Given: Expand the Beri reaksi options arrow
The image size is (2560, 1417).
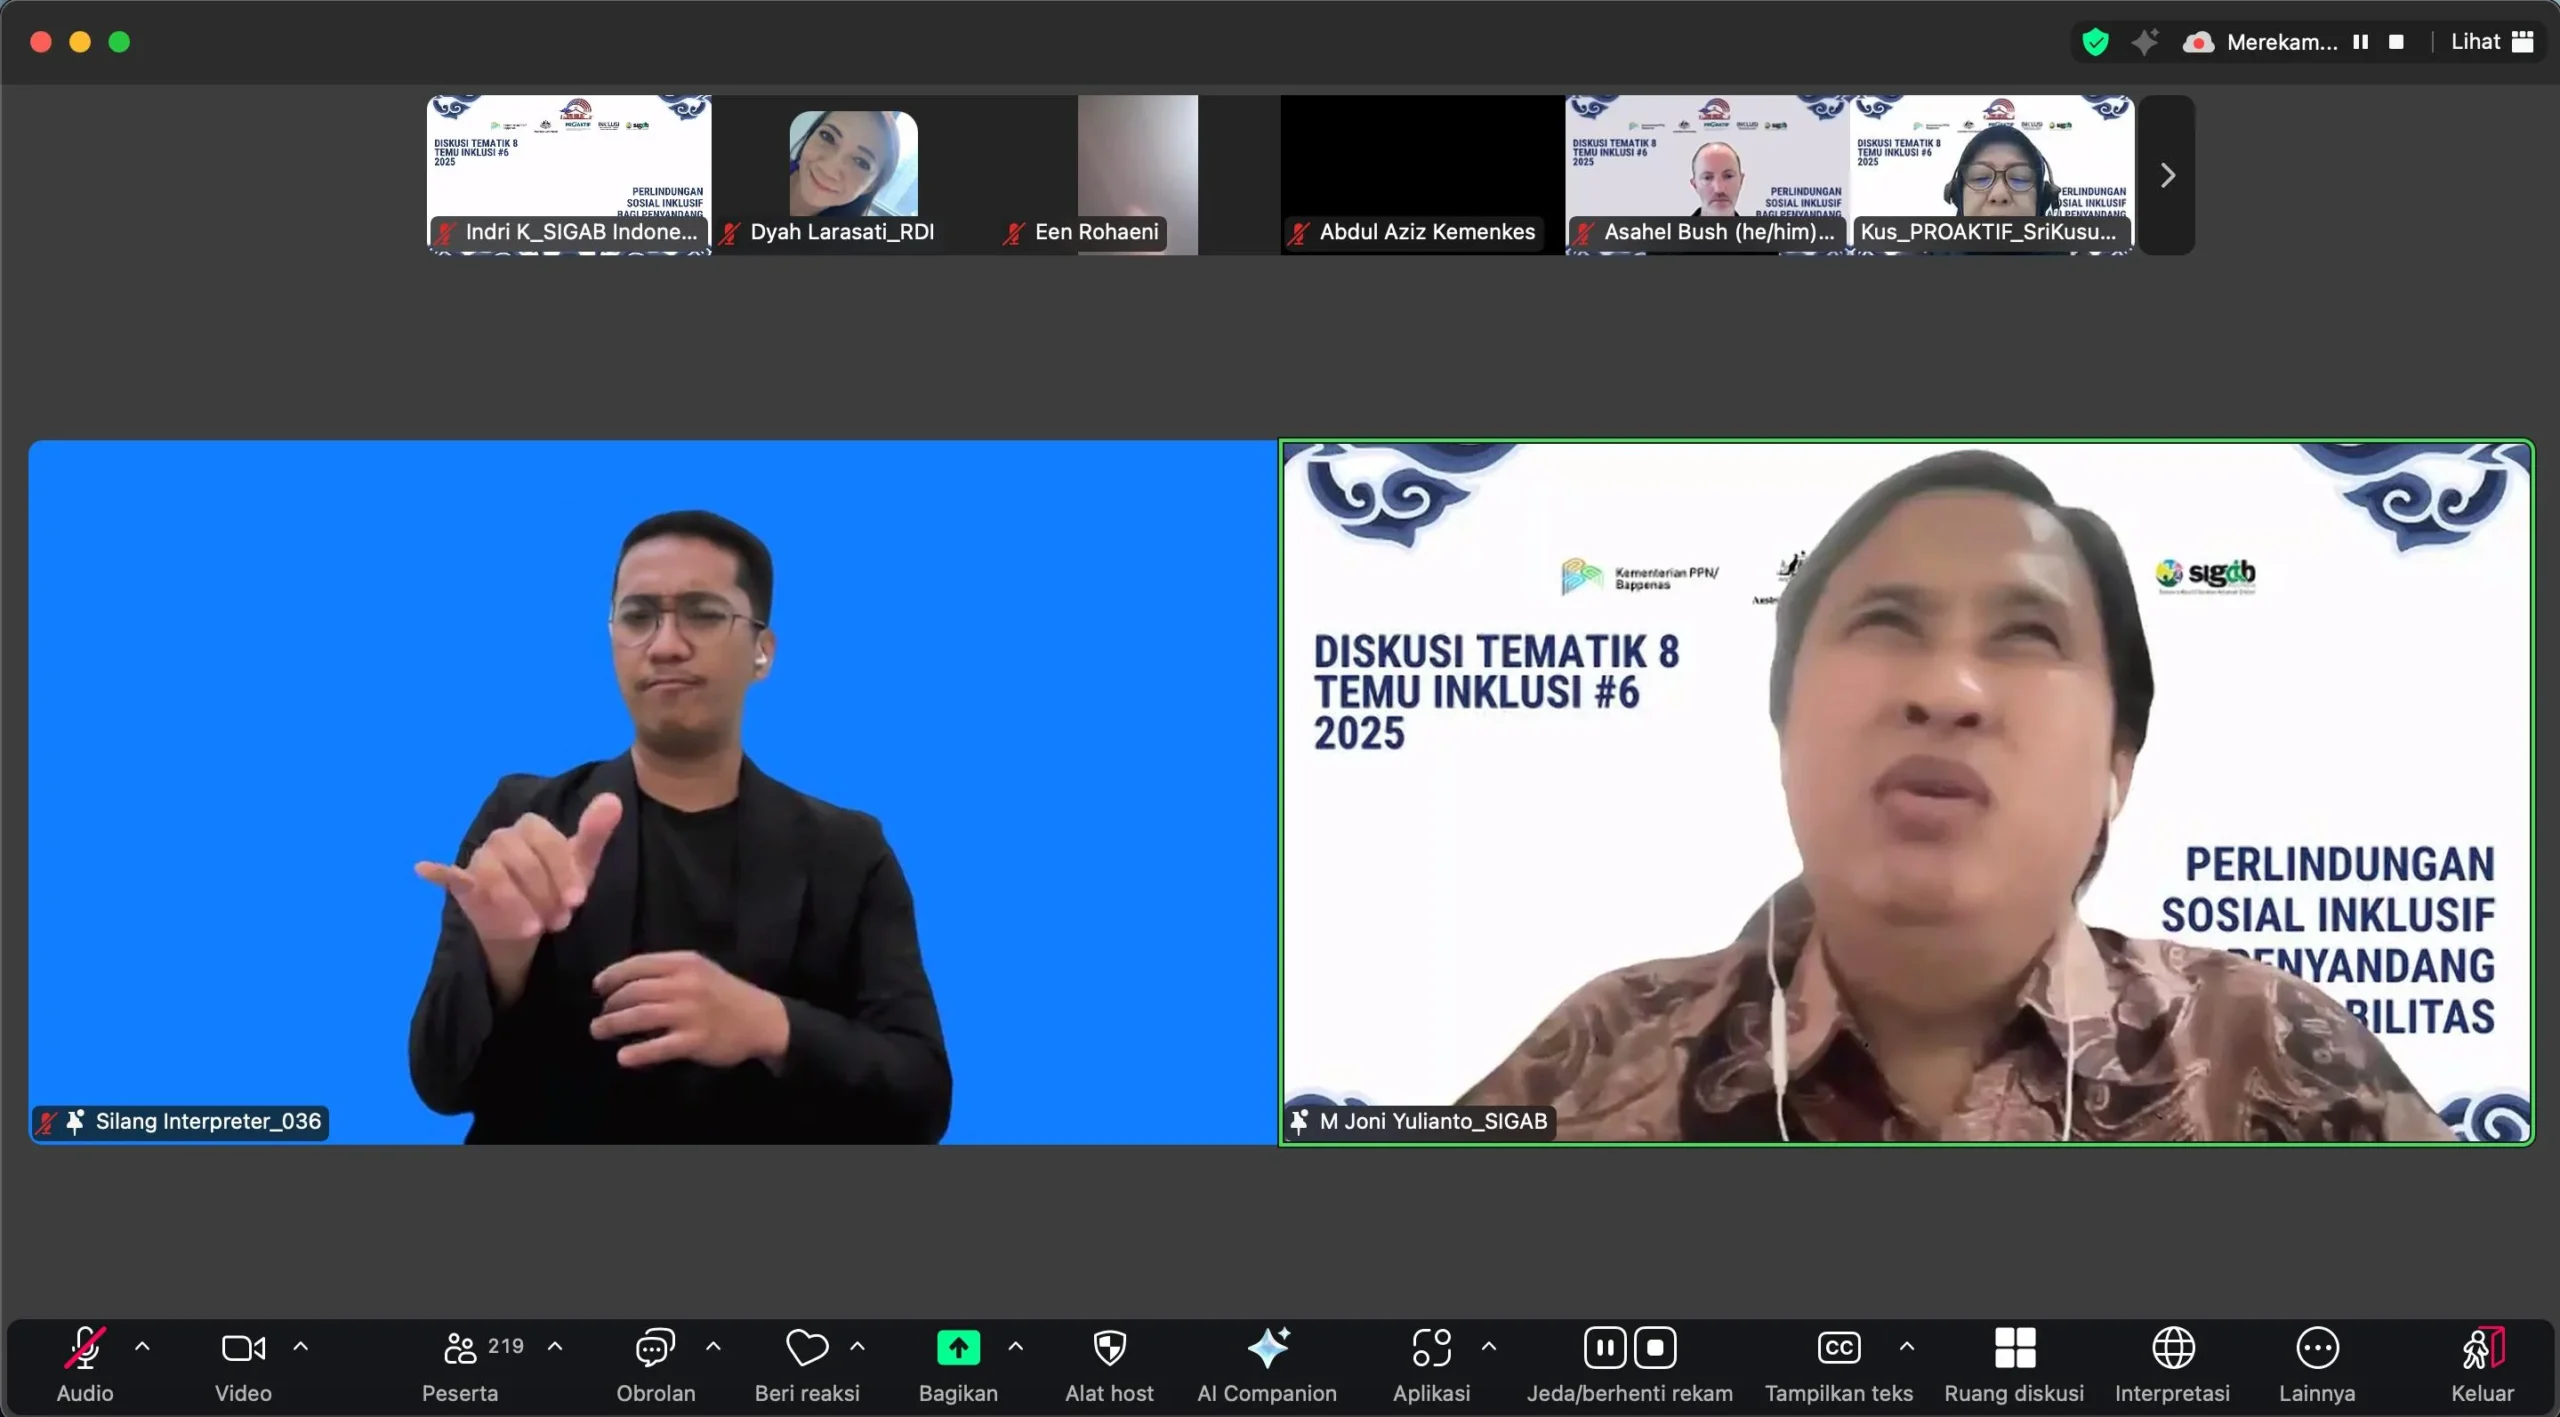Looking at the screenshot, I should point(857,1347).
